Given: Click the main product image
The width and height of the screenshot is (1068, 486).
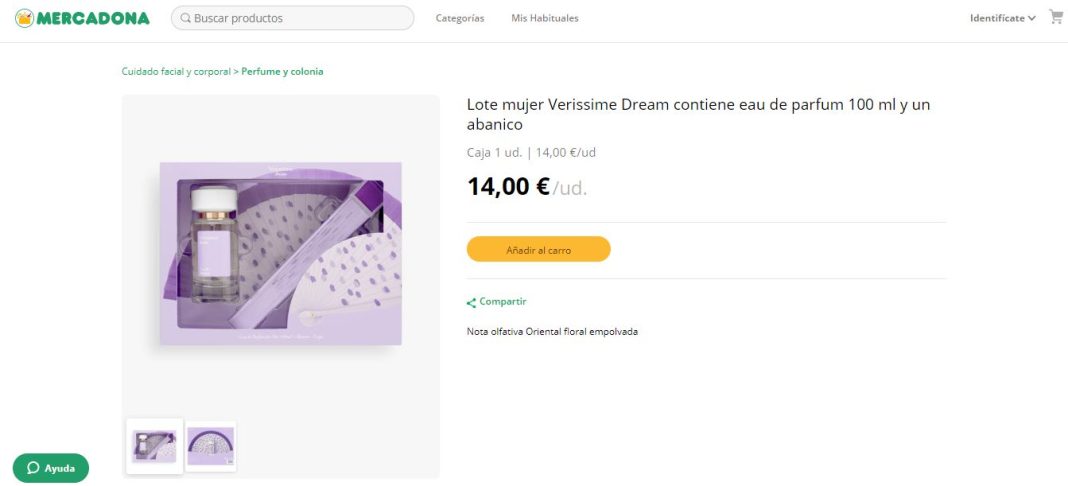Looking at the screenshot, I should point(280,255).
